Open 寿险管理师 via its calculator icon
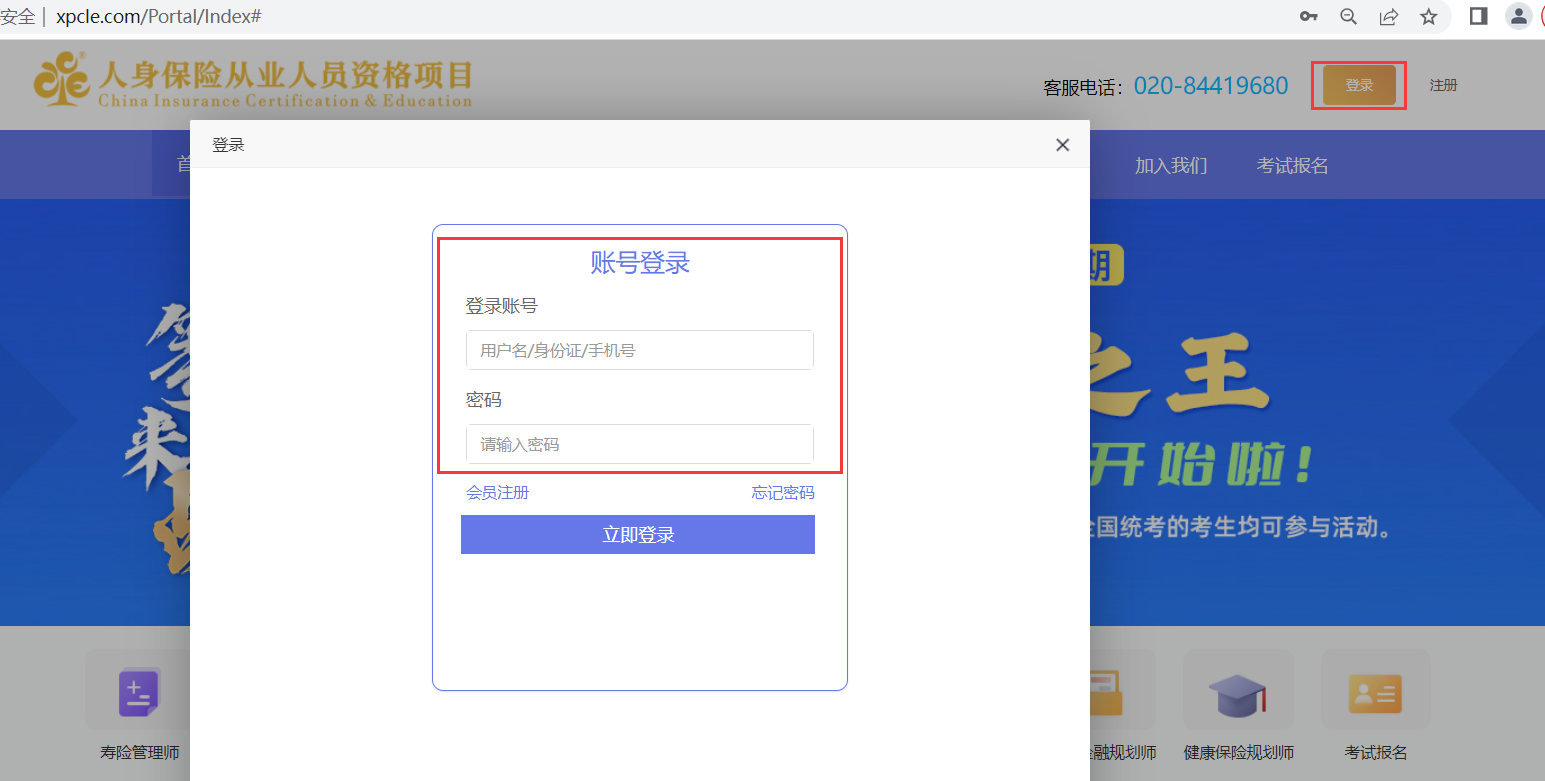The height and width of the screenshot is (781, 1545). 138,690
